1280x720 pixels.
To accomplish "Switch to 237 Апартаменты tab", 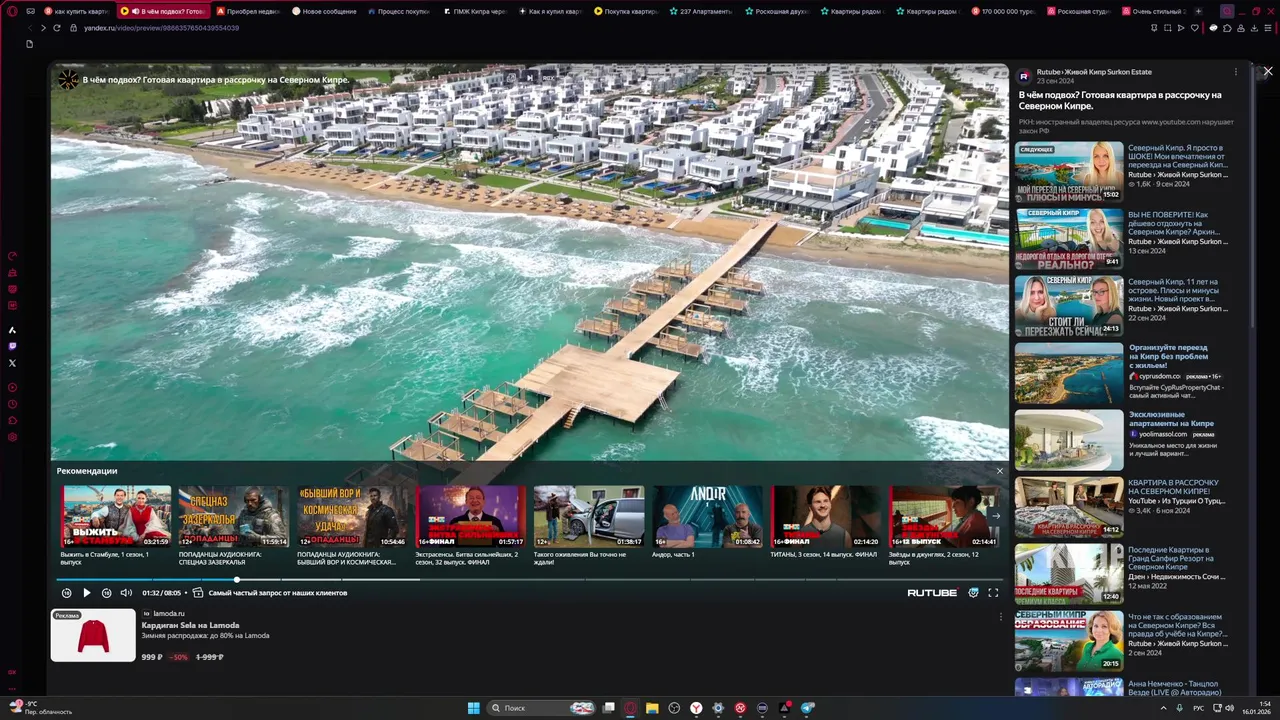I will [x=702, y=11].
